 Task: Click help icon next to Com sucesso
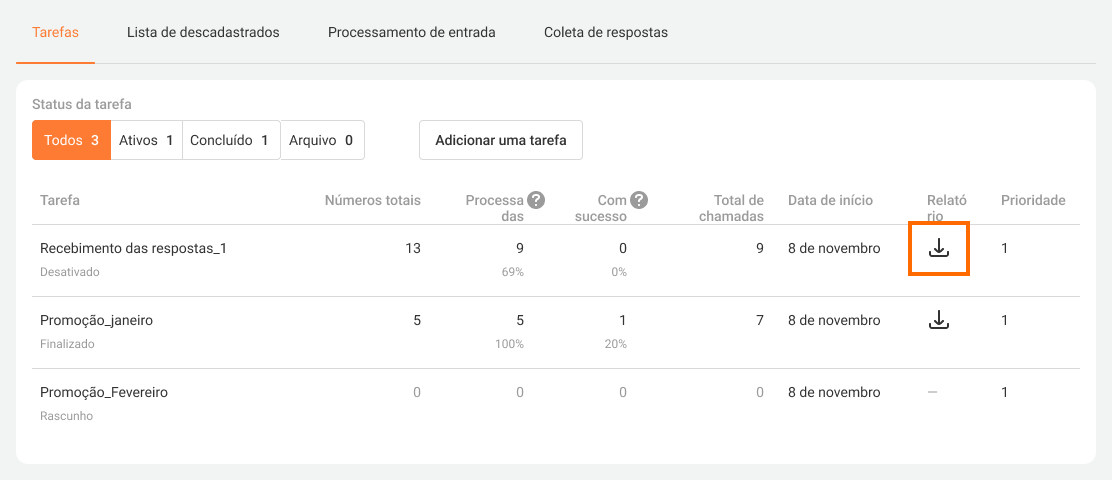(639, 200)
